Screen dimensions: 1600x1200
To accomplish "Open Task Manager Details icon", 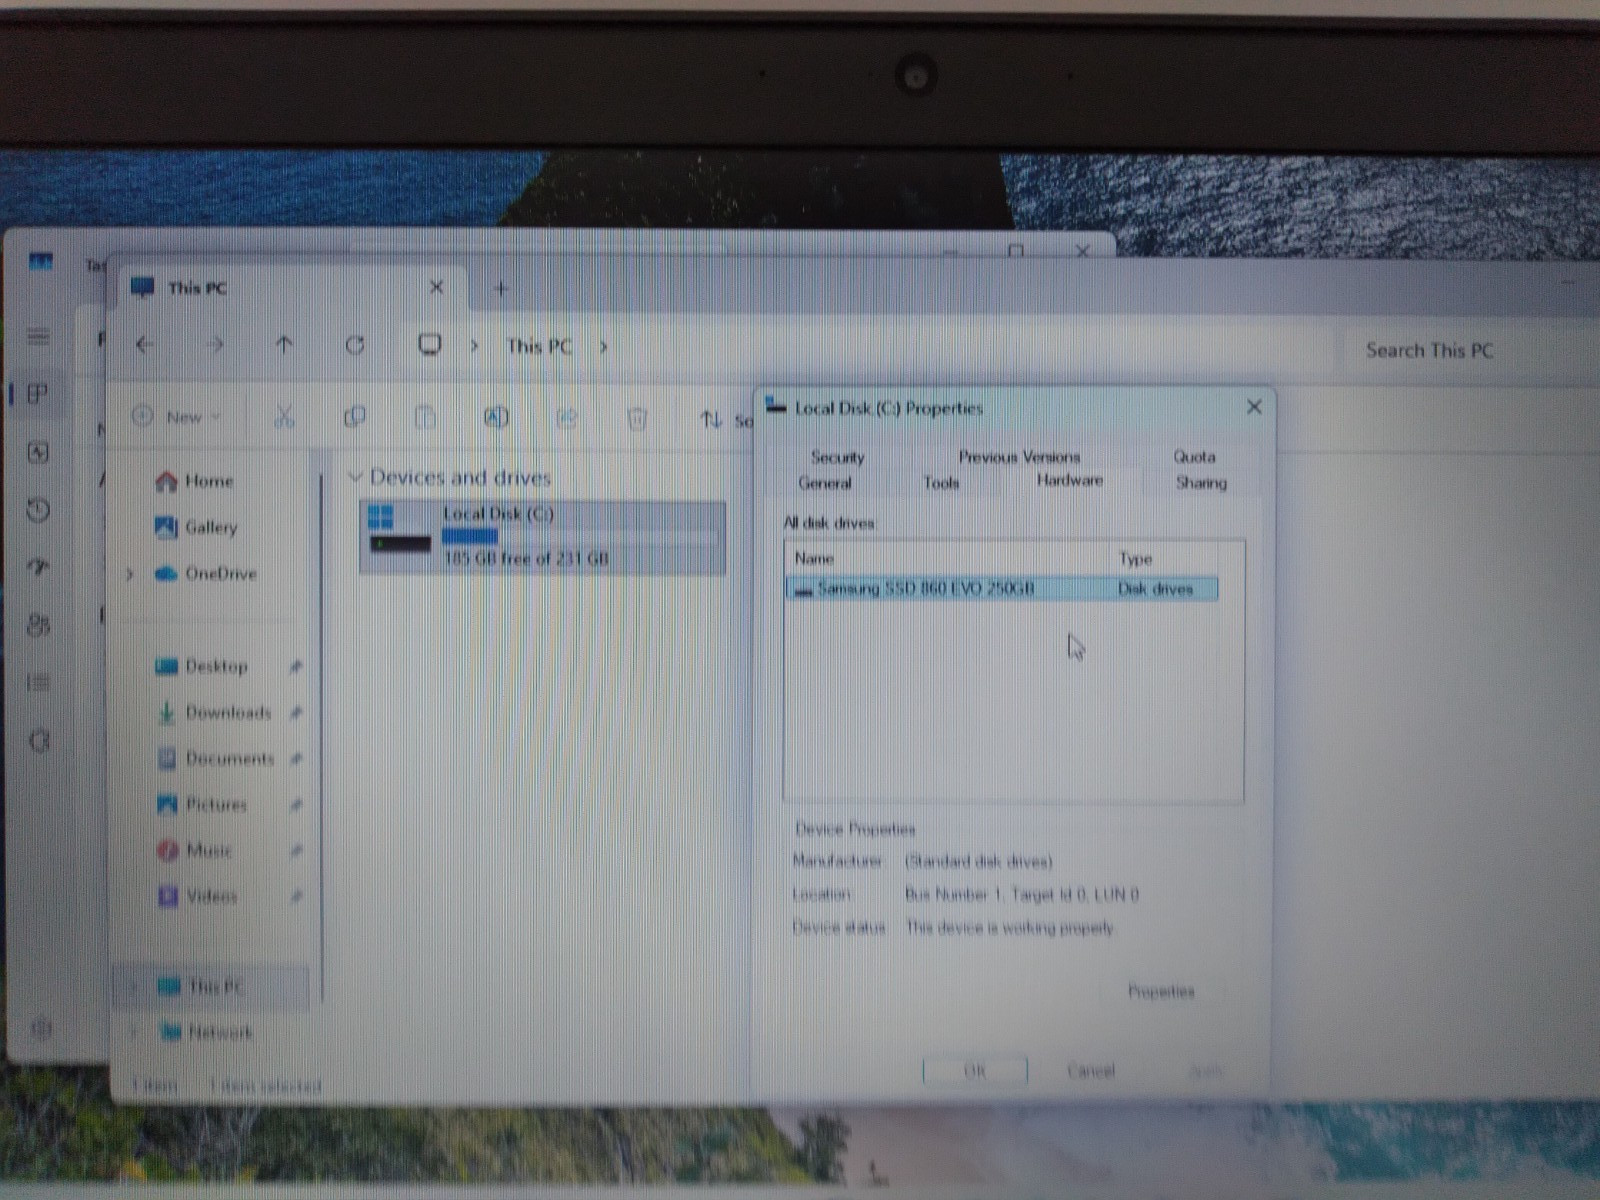I will coord(38,683).
